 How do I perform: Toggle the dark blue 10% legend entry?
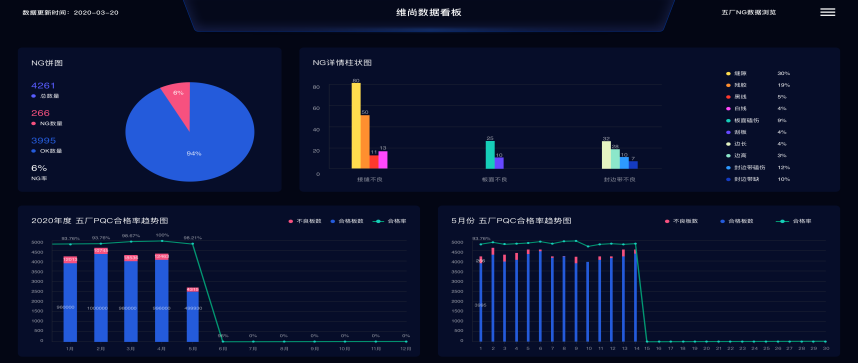(758, 179)
